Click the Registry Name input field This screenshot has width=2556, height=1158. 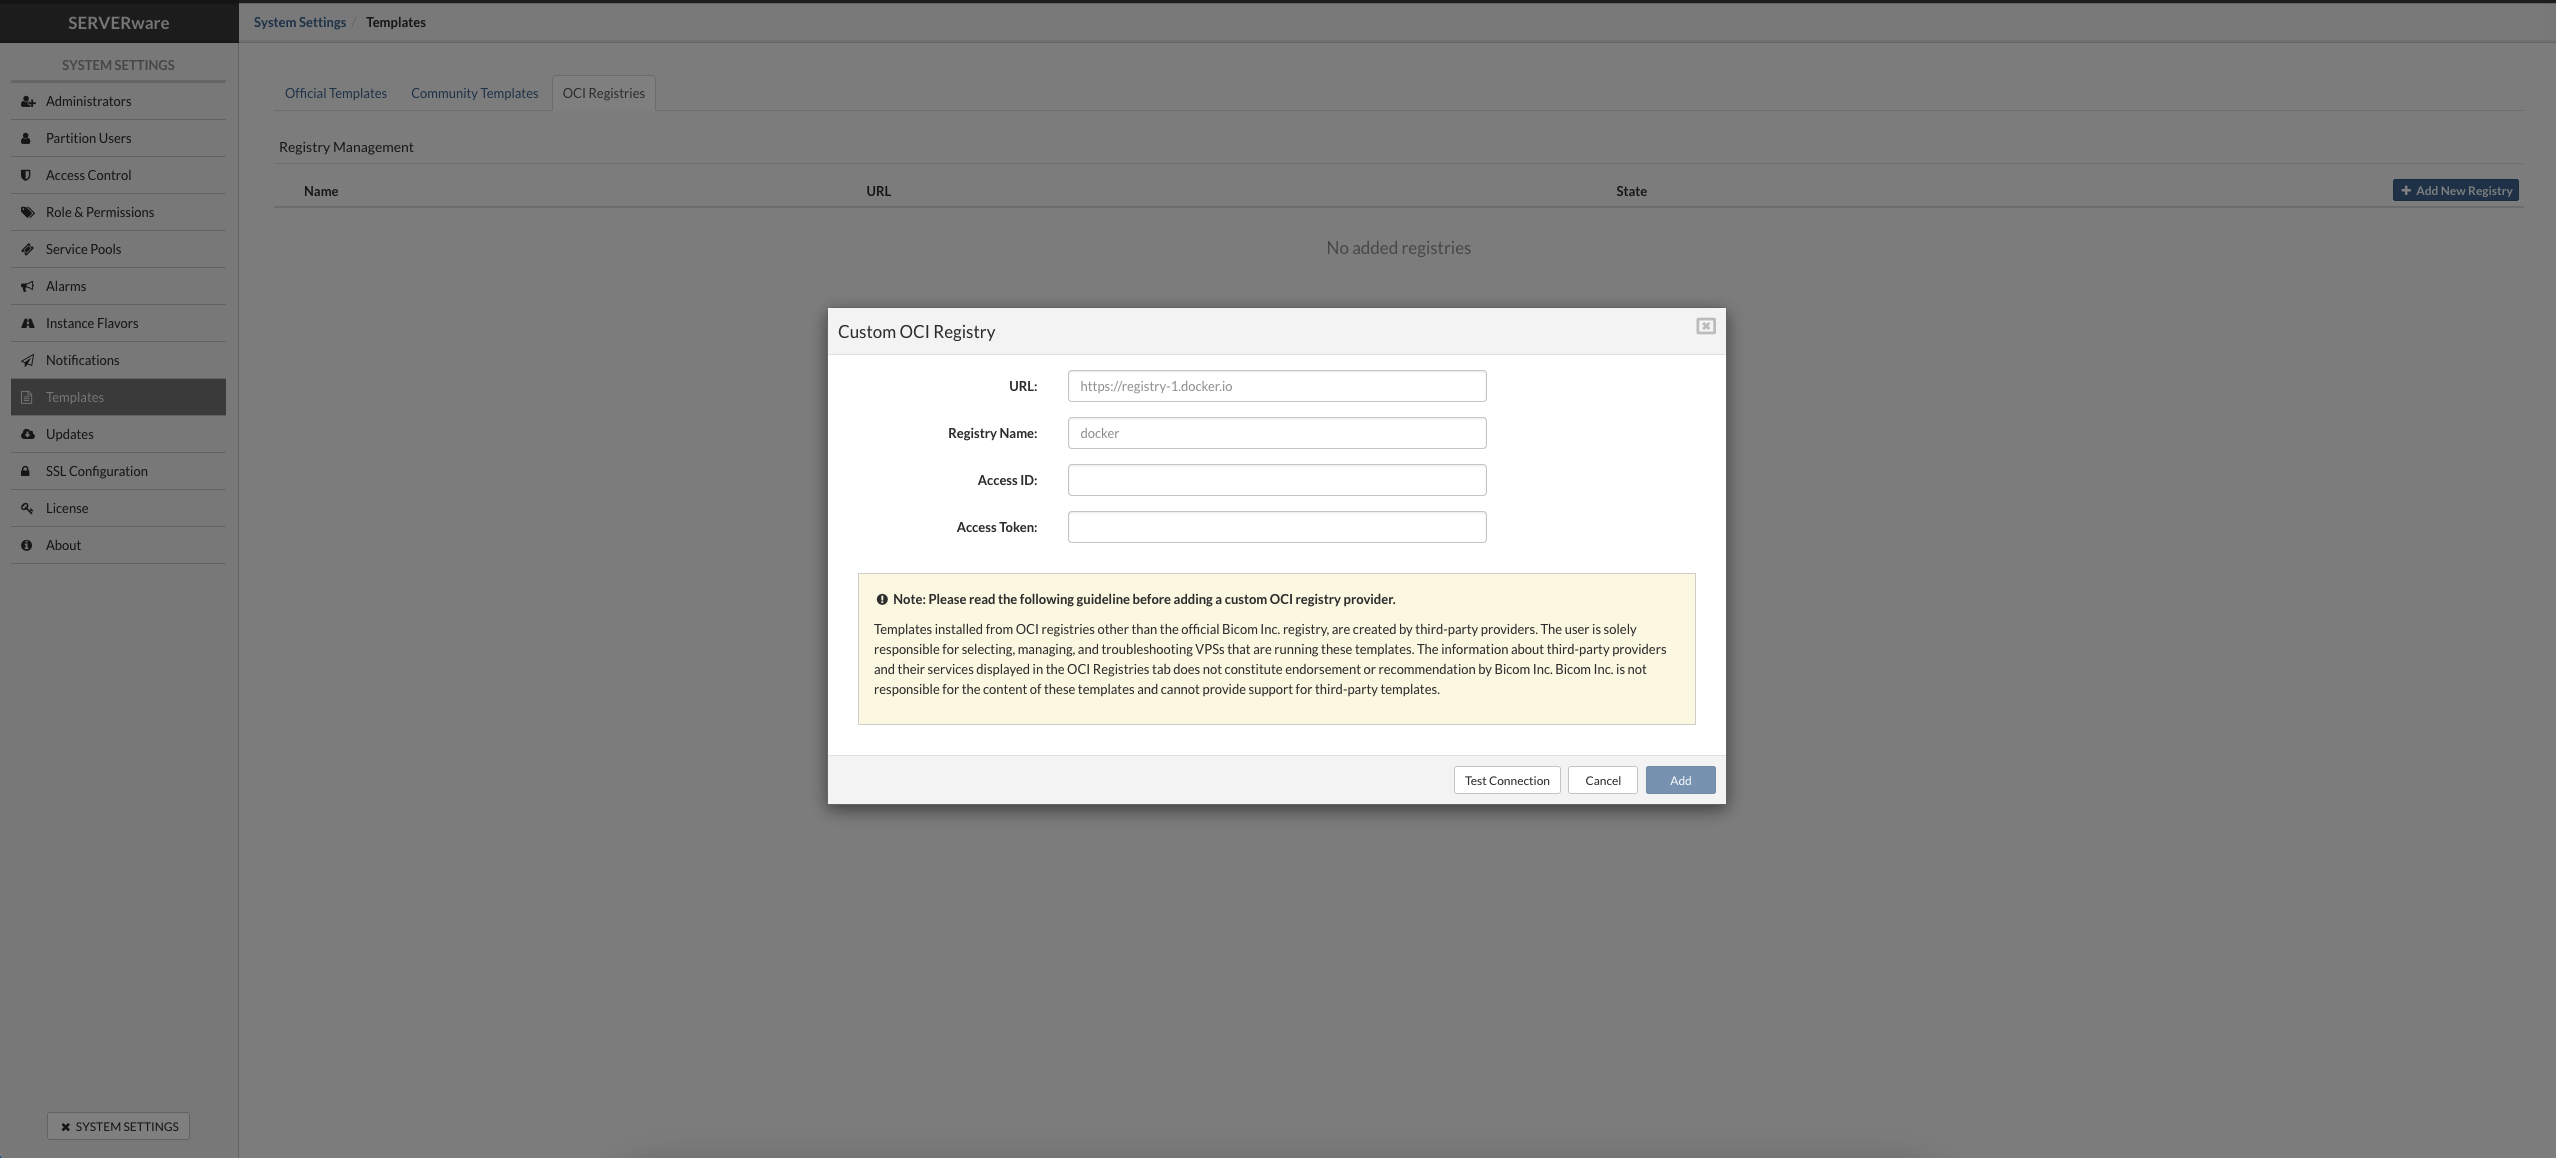(1276, 432)
